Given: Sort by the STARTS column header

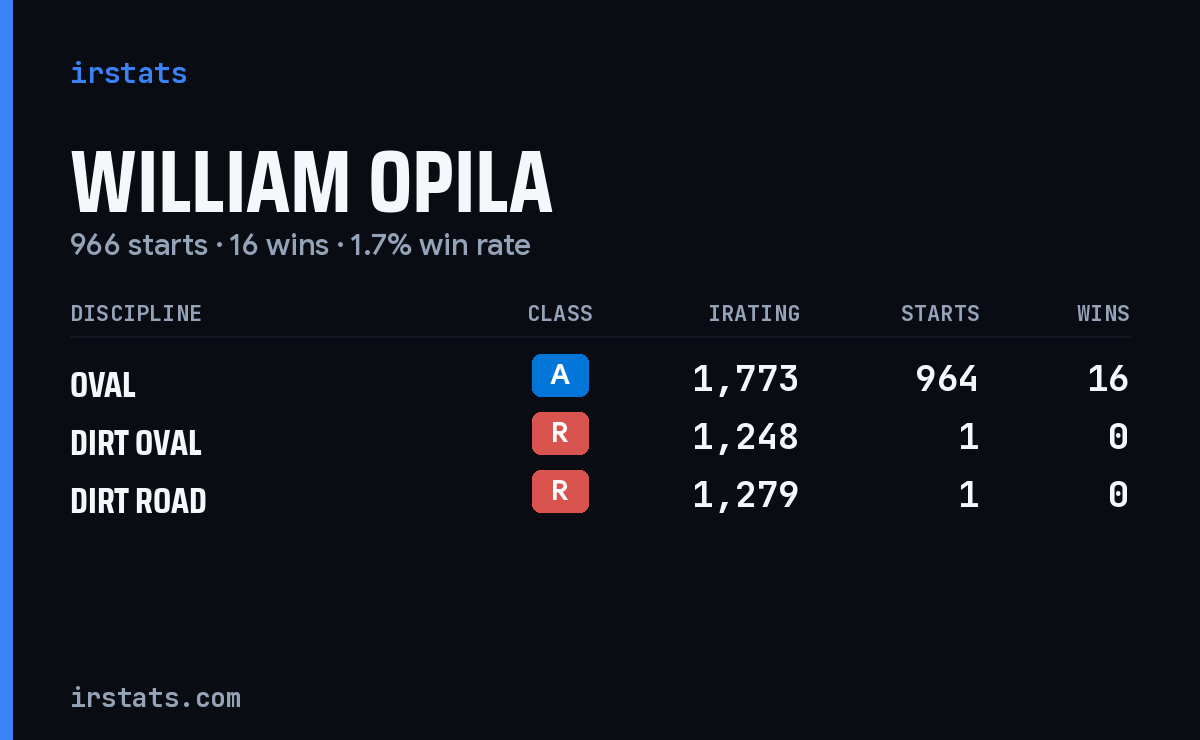Looking at the screenshot, I should (x=940, y=313).
